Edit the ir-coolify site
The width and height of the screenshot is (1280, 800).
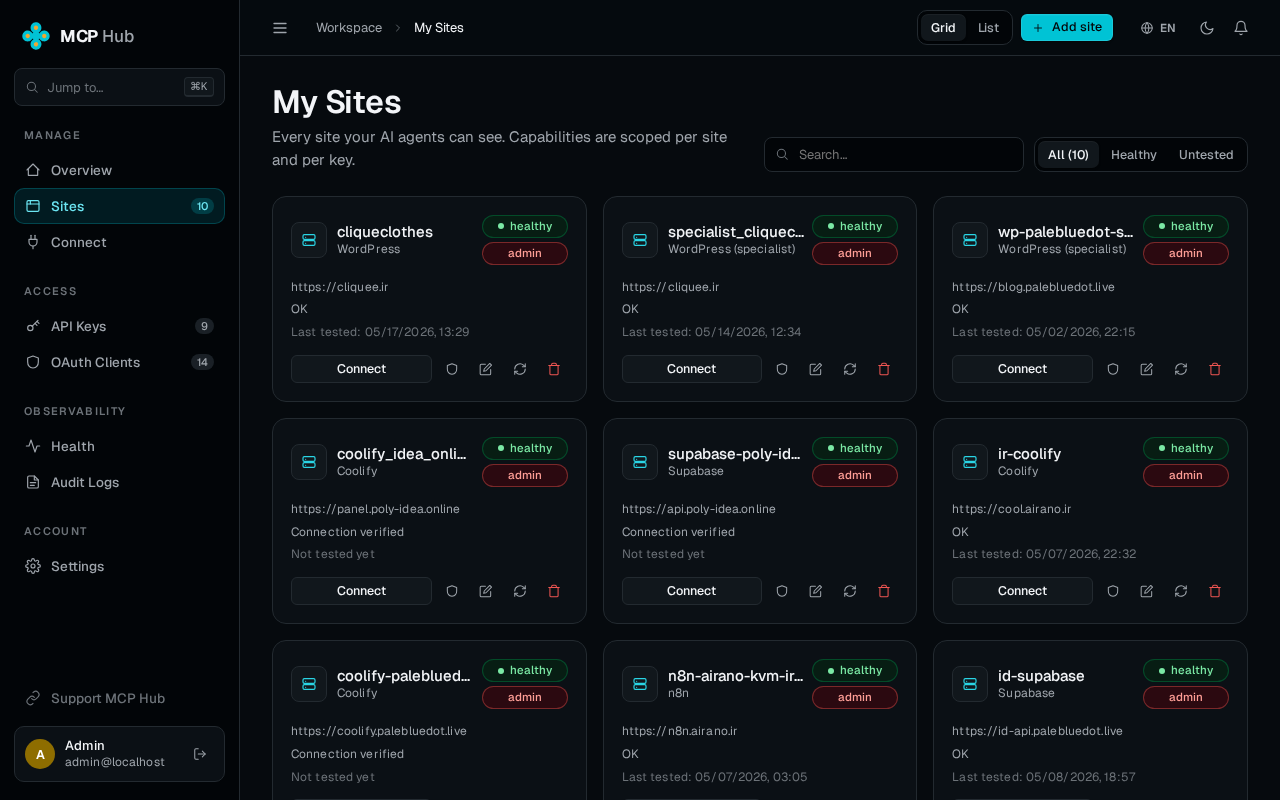pyautogui.click(x=1147, y=591)
